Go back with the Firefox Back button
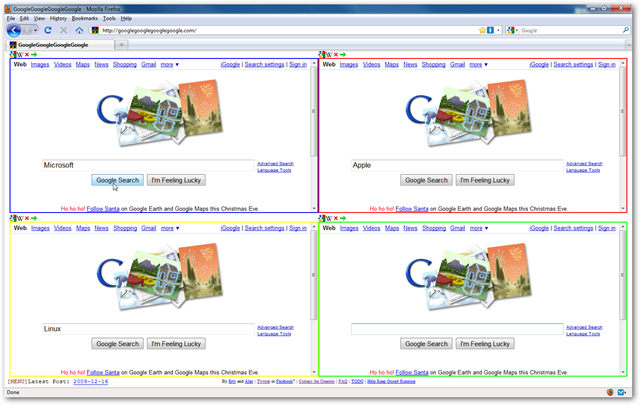The image size is (640, 405). click(x=14, y=30)
